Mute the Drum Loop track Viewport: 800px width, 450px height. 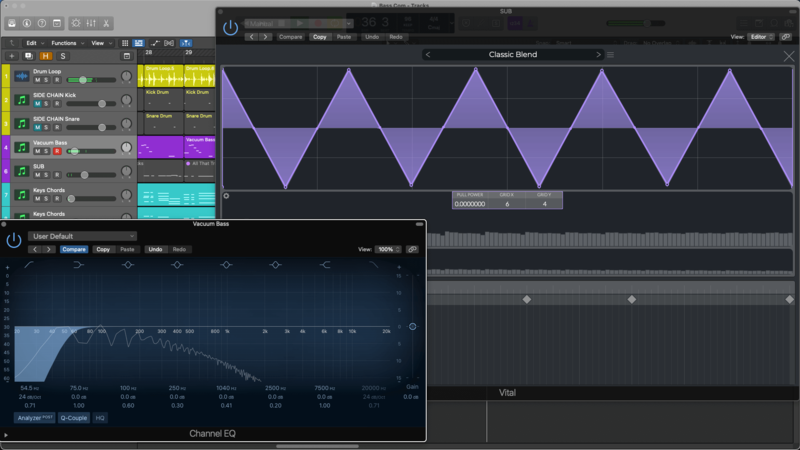coord(38,80)
